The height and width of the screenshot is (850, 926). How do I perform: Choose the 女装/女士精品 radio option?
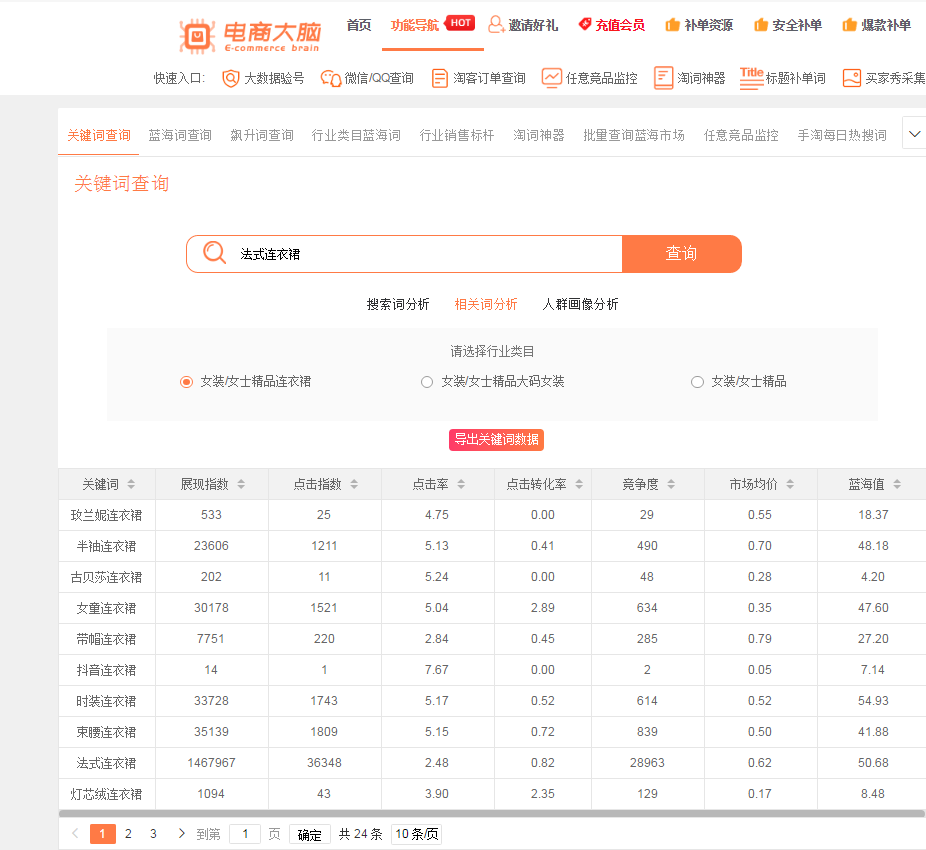click(x=696, y=382)
